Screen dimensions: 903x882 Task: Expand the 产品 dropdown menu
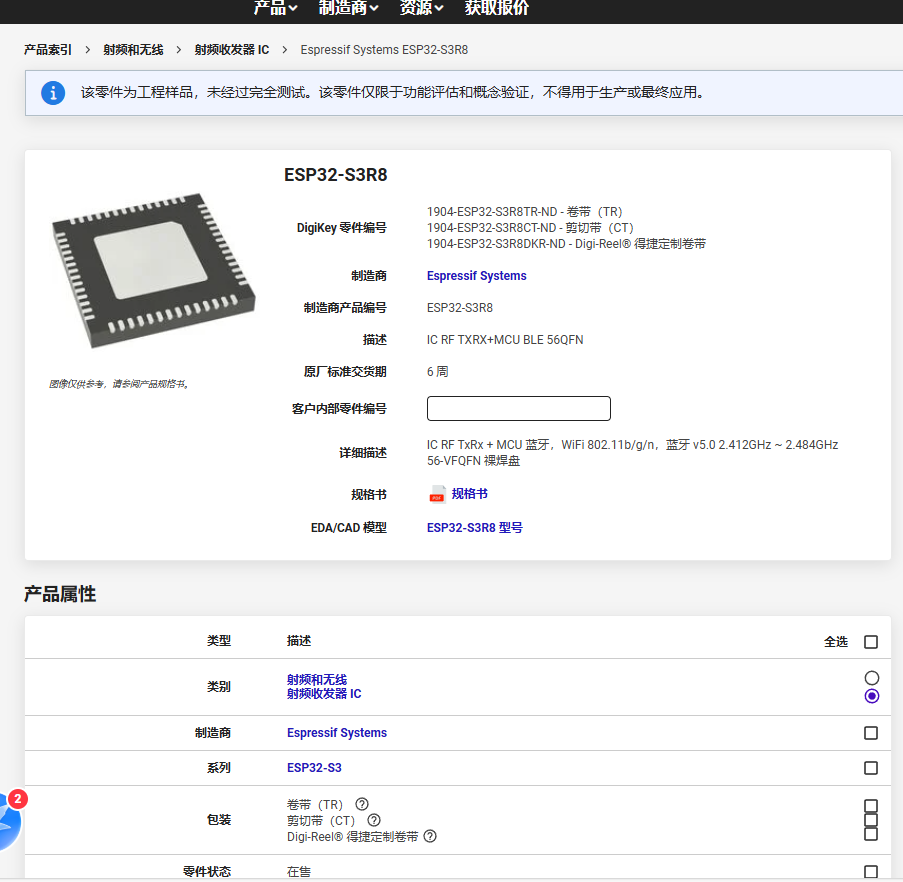pyautogui.click(x=275, y=8)
